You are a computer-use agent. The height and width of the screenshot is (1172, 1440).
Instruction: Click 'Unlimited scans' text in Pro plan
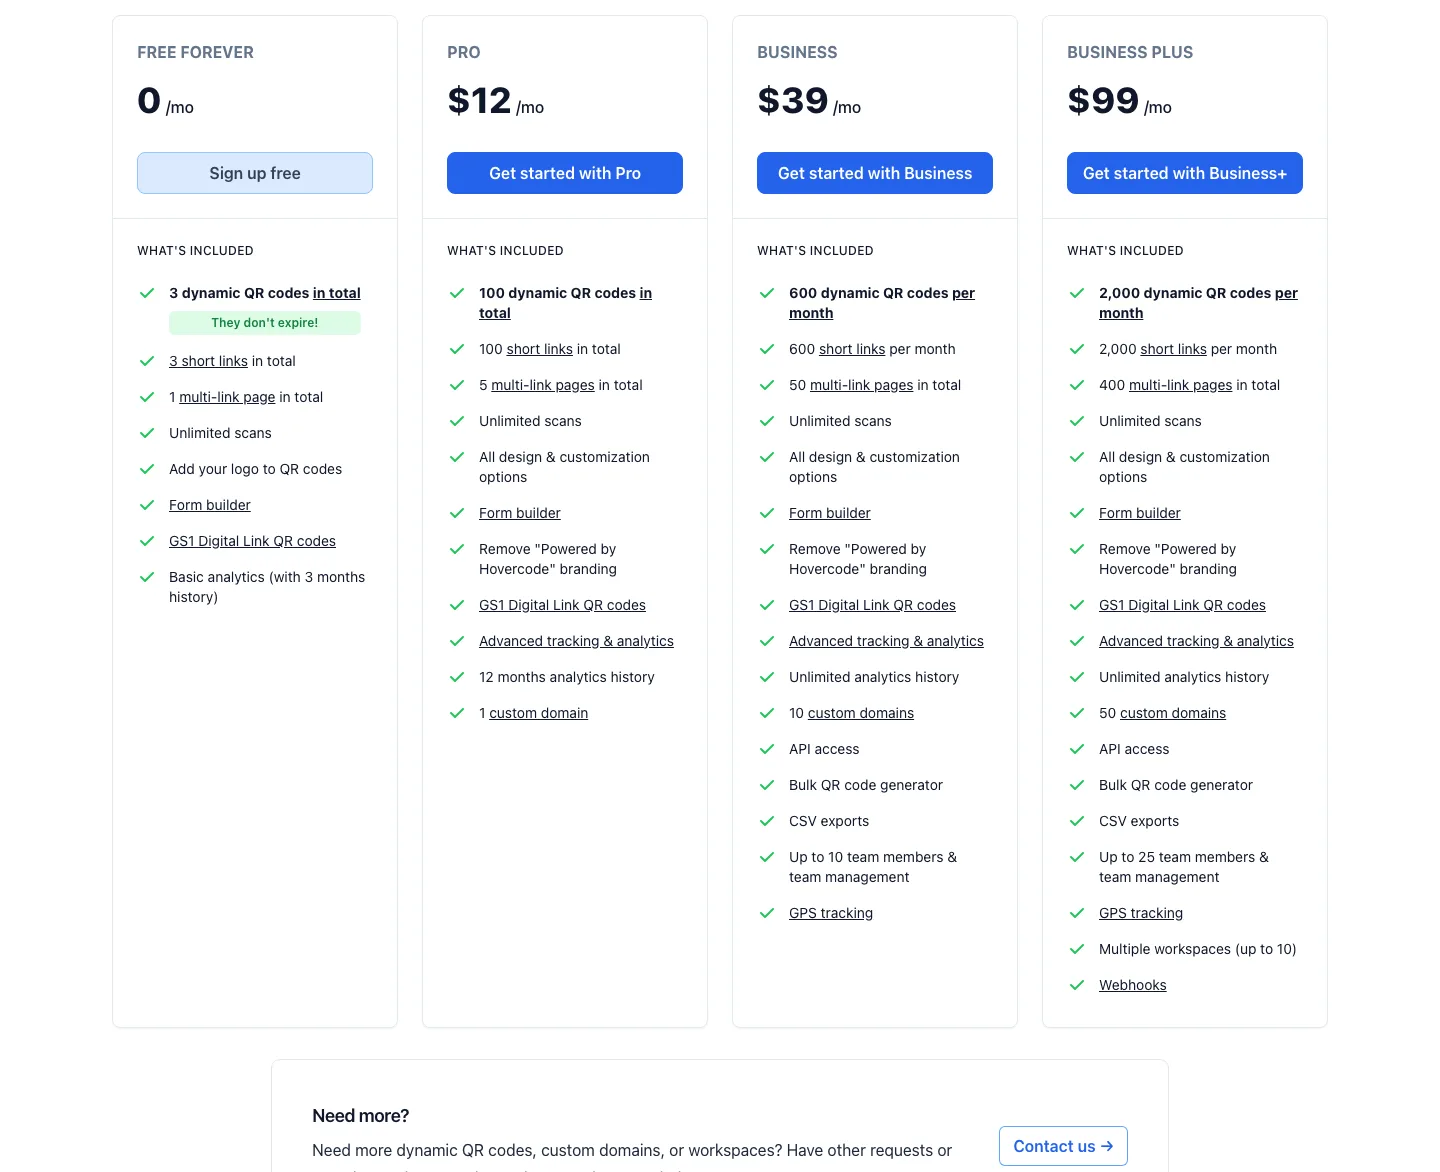point(530,421)
